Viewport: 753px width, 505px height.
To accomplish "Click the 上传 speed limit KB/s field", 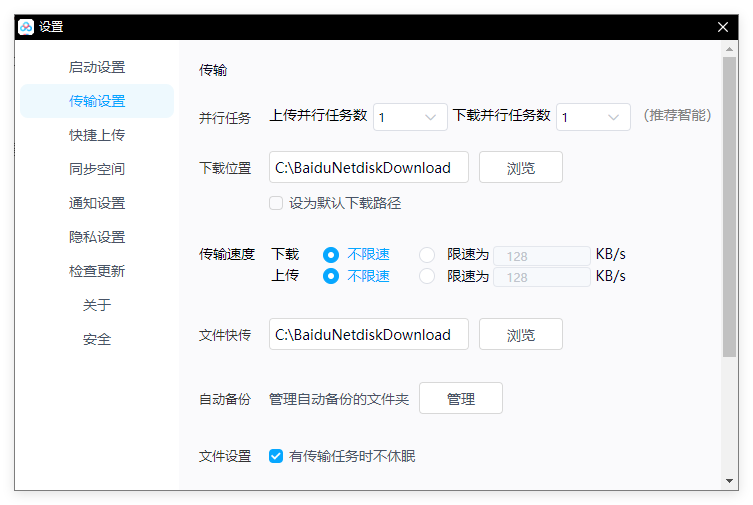I will click(542, 277).
